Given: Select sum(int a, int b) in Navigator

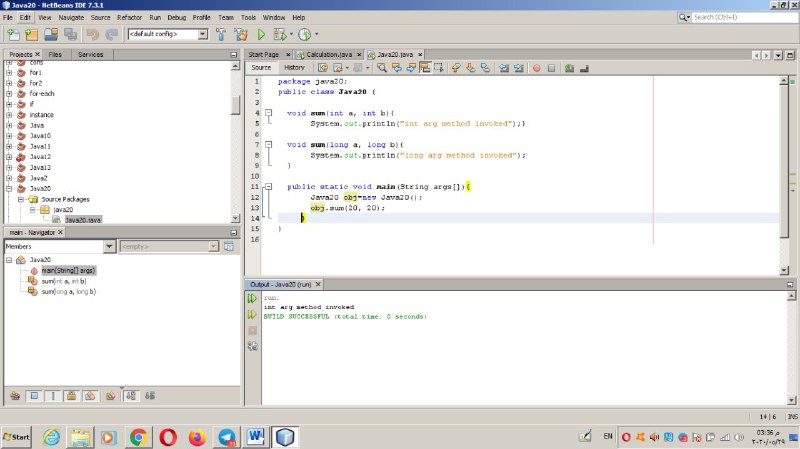Looking at the screenshot, I should (64, 281).
